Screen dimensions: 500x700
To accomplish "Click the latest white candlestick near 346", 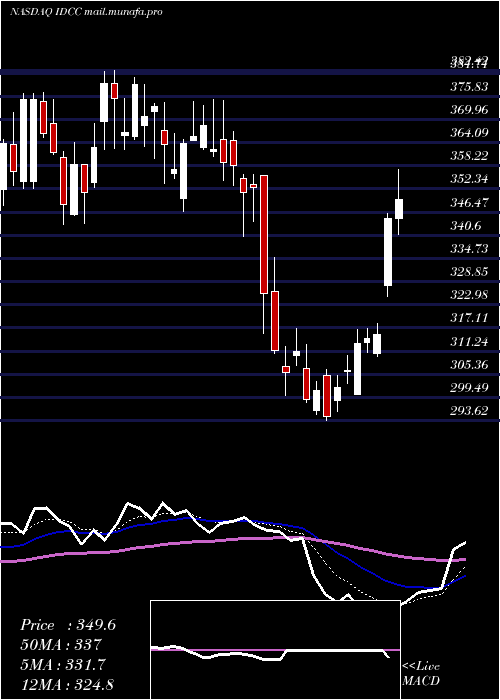I will [x=399, y=209].
